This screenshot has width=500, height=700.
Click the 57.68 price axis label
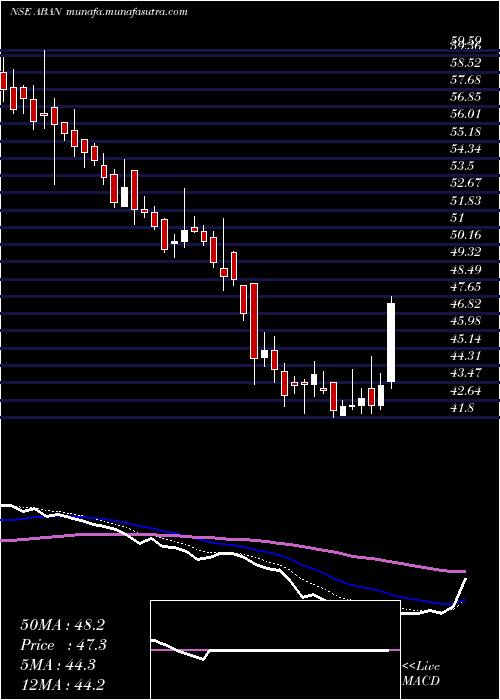tap(466, 80)
